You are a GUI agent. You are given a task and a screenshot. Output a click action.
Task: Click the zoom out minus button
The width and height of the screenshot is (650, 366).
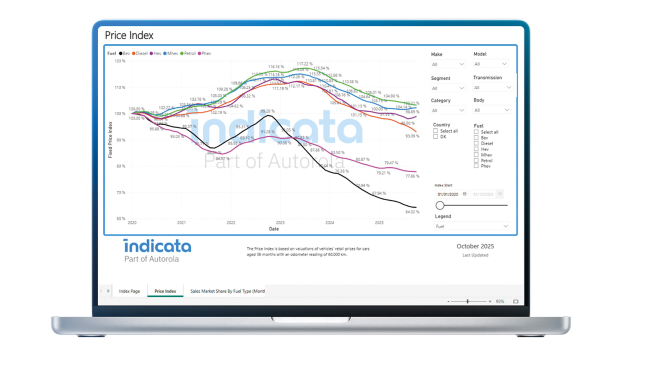(449, 301)
